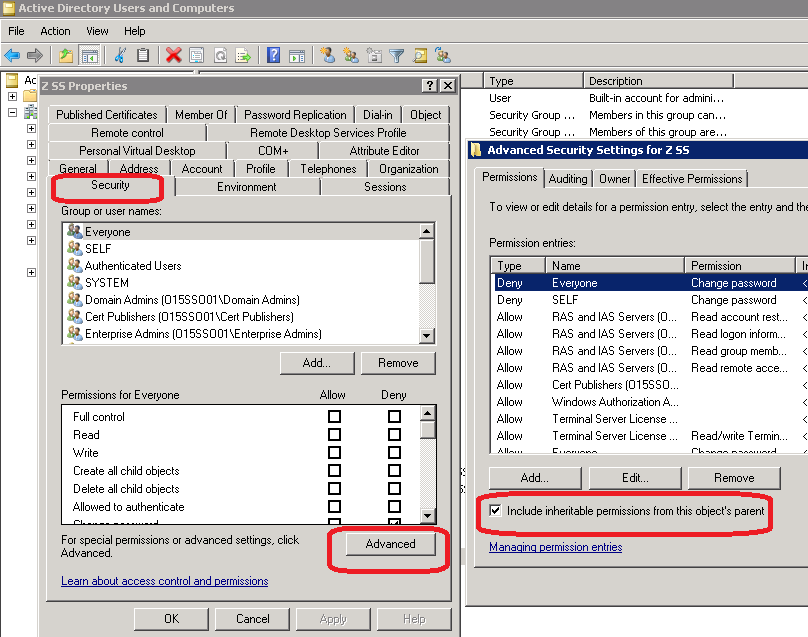Go up one level with folder icon
Image resolution: width=808 pixels, height=637 pixels.
tap(65, 55)
